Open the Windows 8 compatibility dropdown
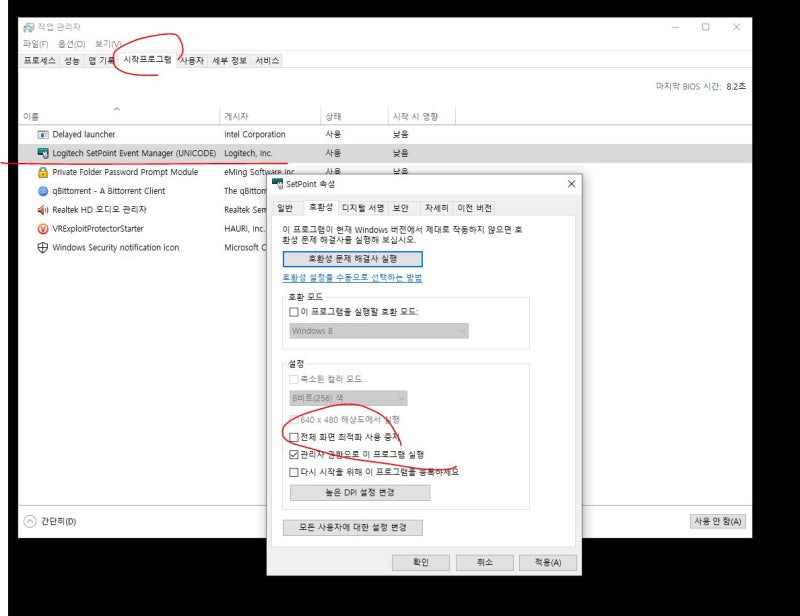This screenshot has height=616, width=800. pos(379,331)
